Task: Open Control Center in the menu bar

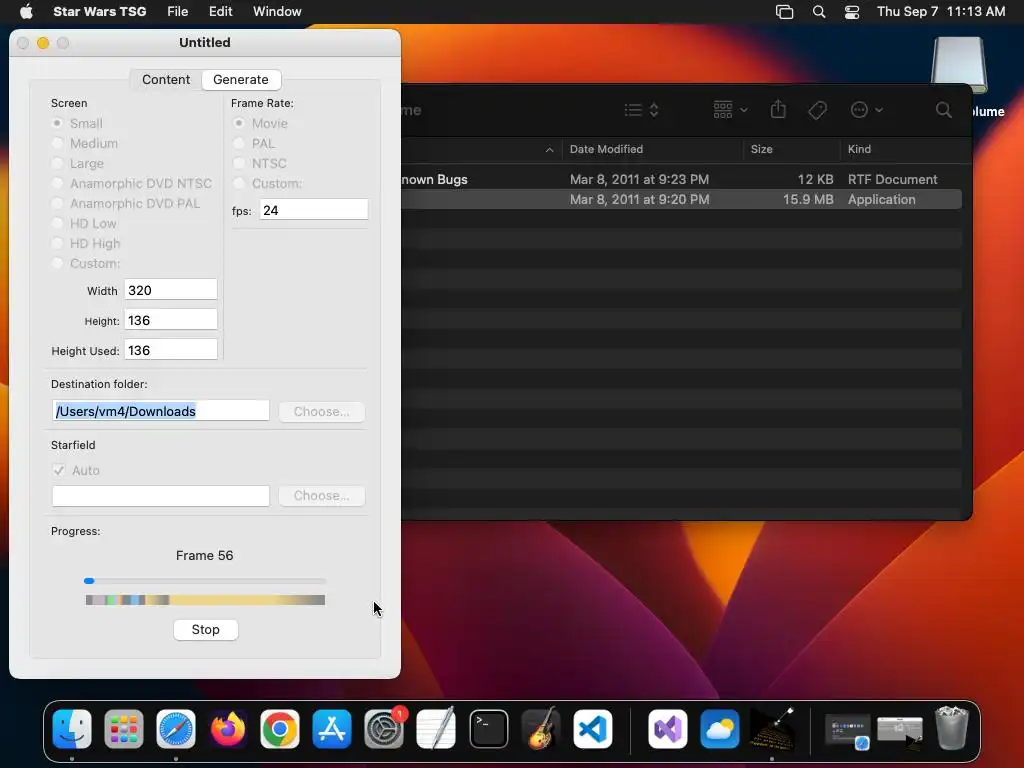Action: tap(852, 12)
